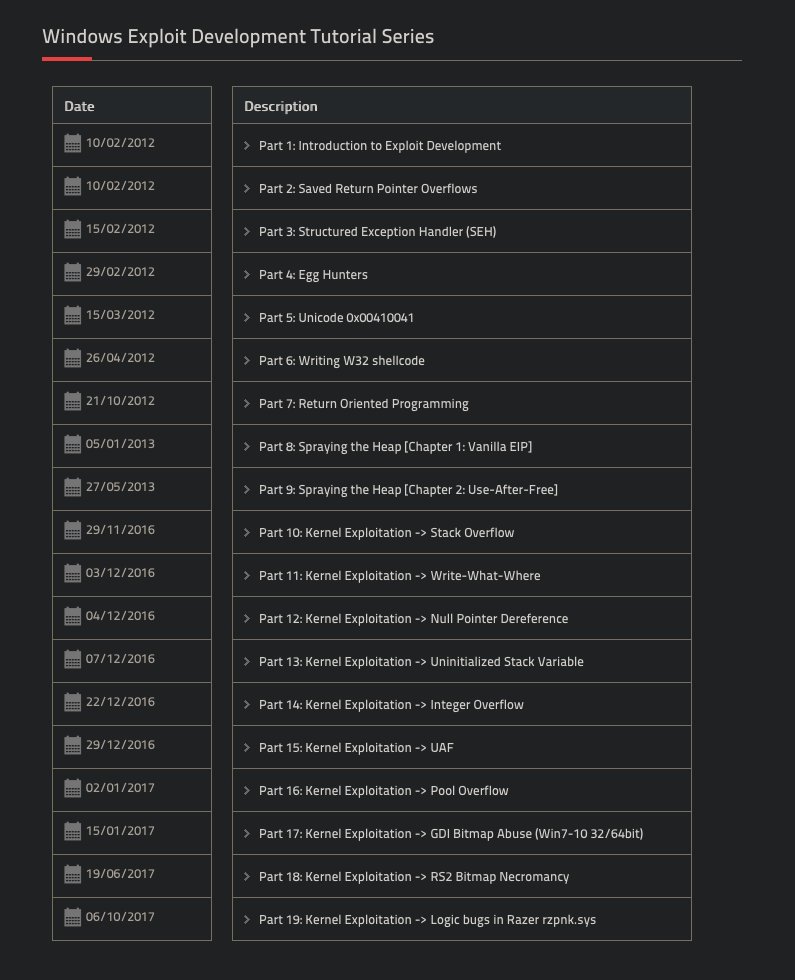Expand chevron beside Part 15 Kernel UAF

click(247, 748)
